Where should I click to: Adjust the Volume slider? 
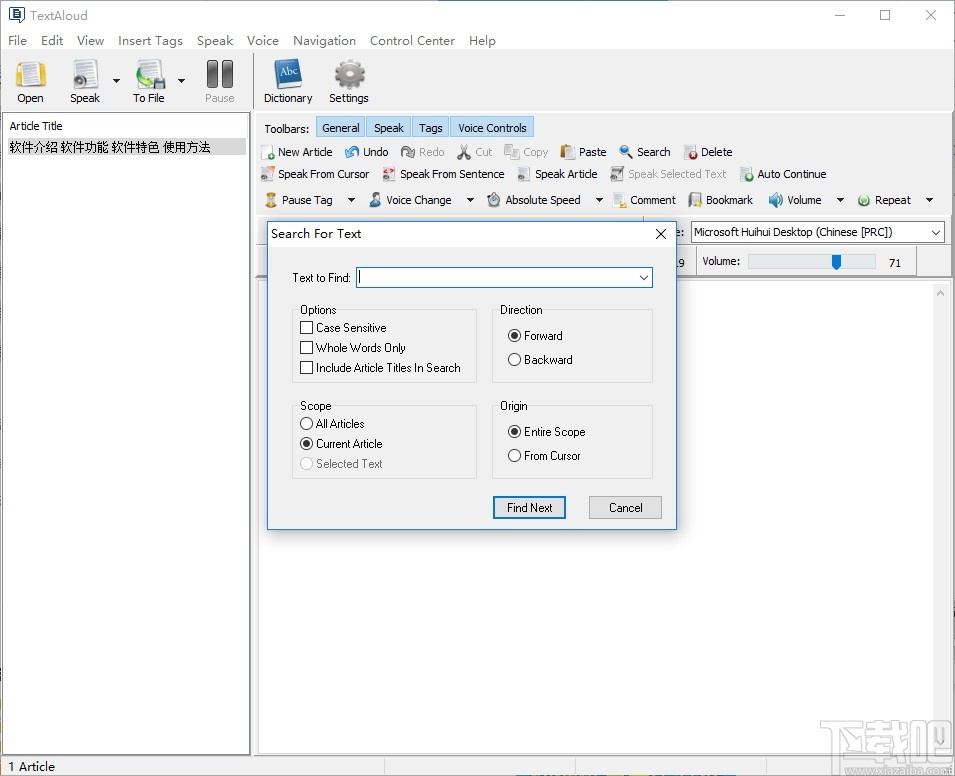coord(838,261)
